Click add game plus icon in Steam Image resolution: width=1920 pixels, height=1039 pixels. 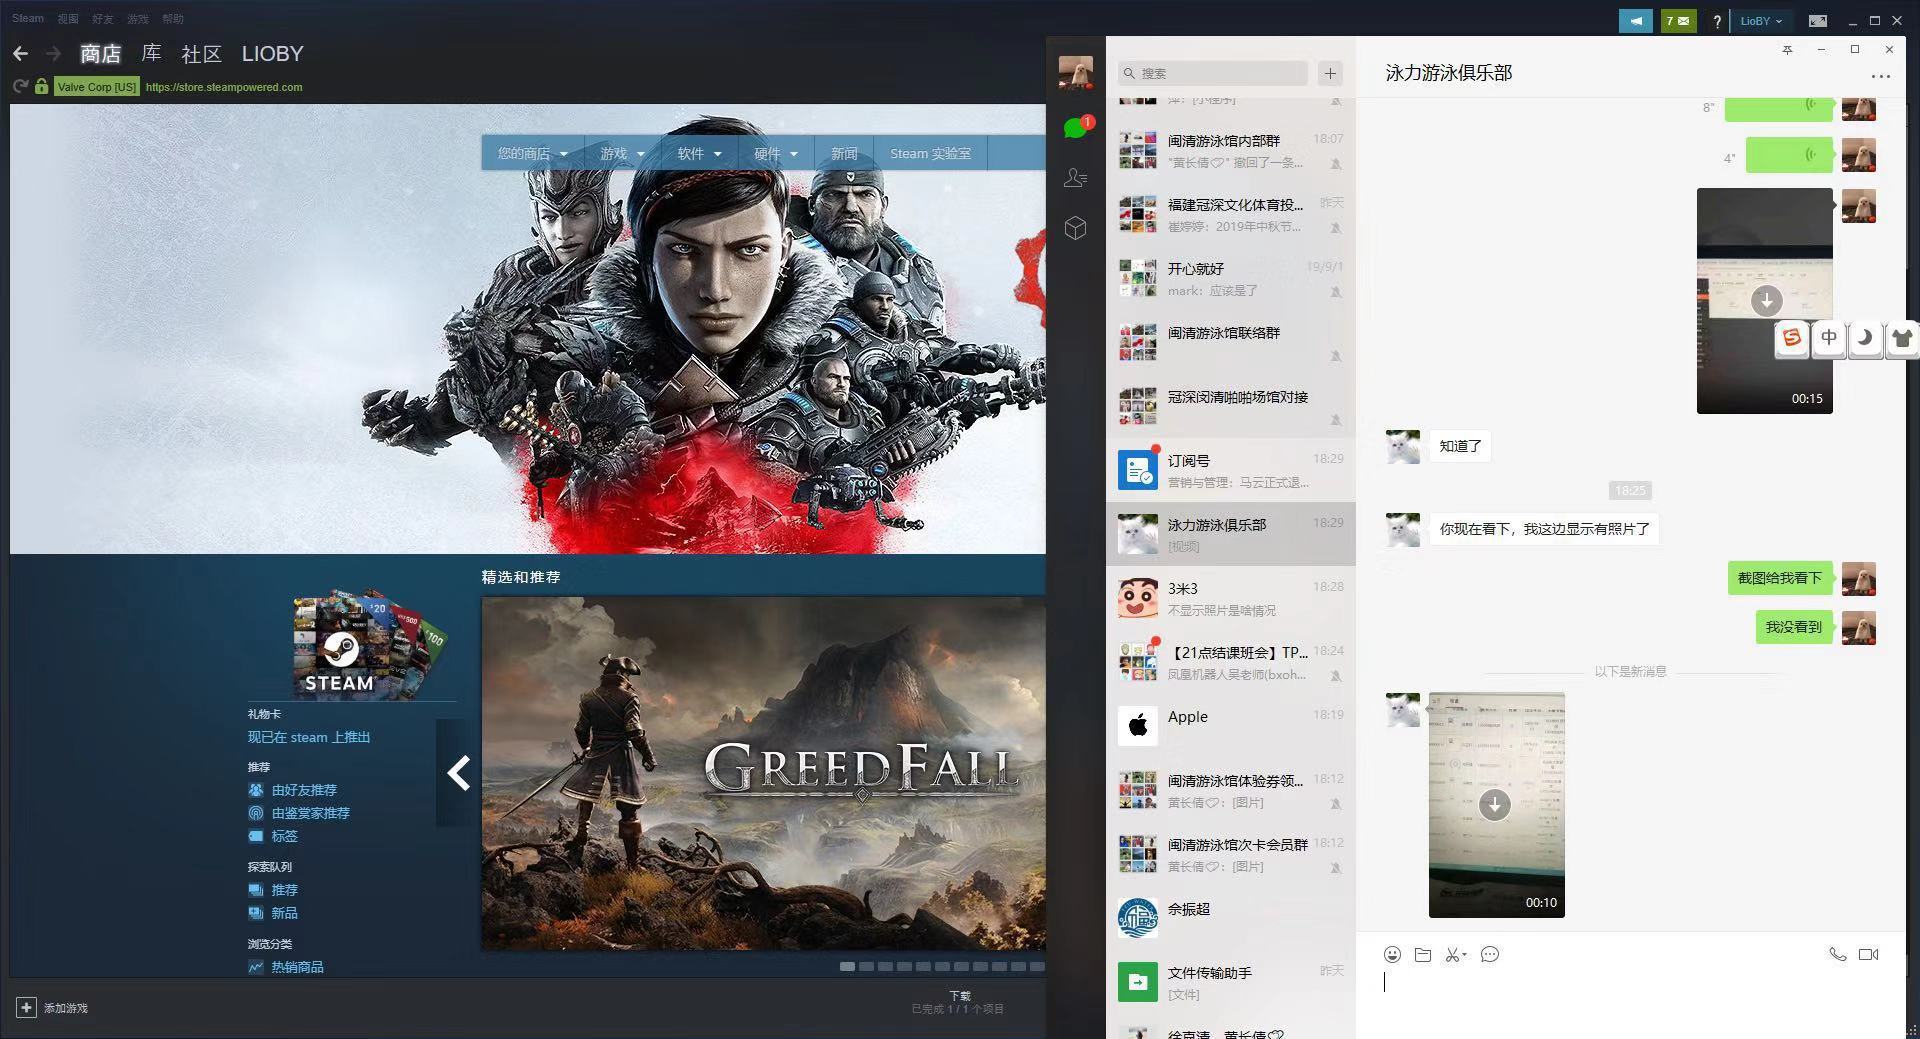click(26, 1007)
